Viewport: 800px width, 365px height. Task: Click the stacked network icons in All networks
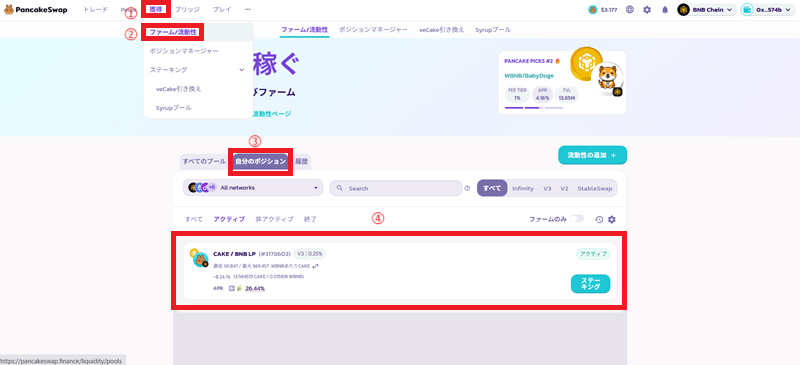pos(202,188)
